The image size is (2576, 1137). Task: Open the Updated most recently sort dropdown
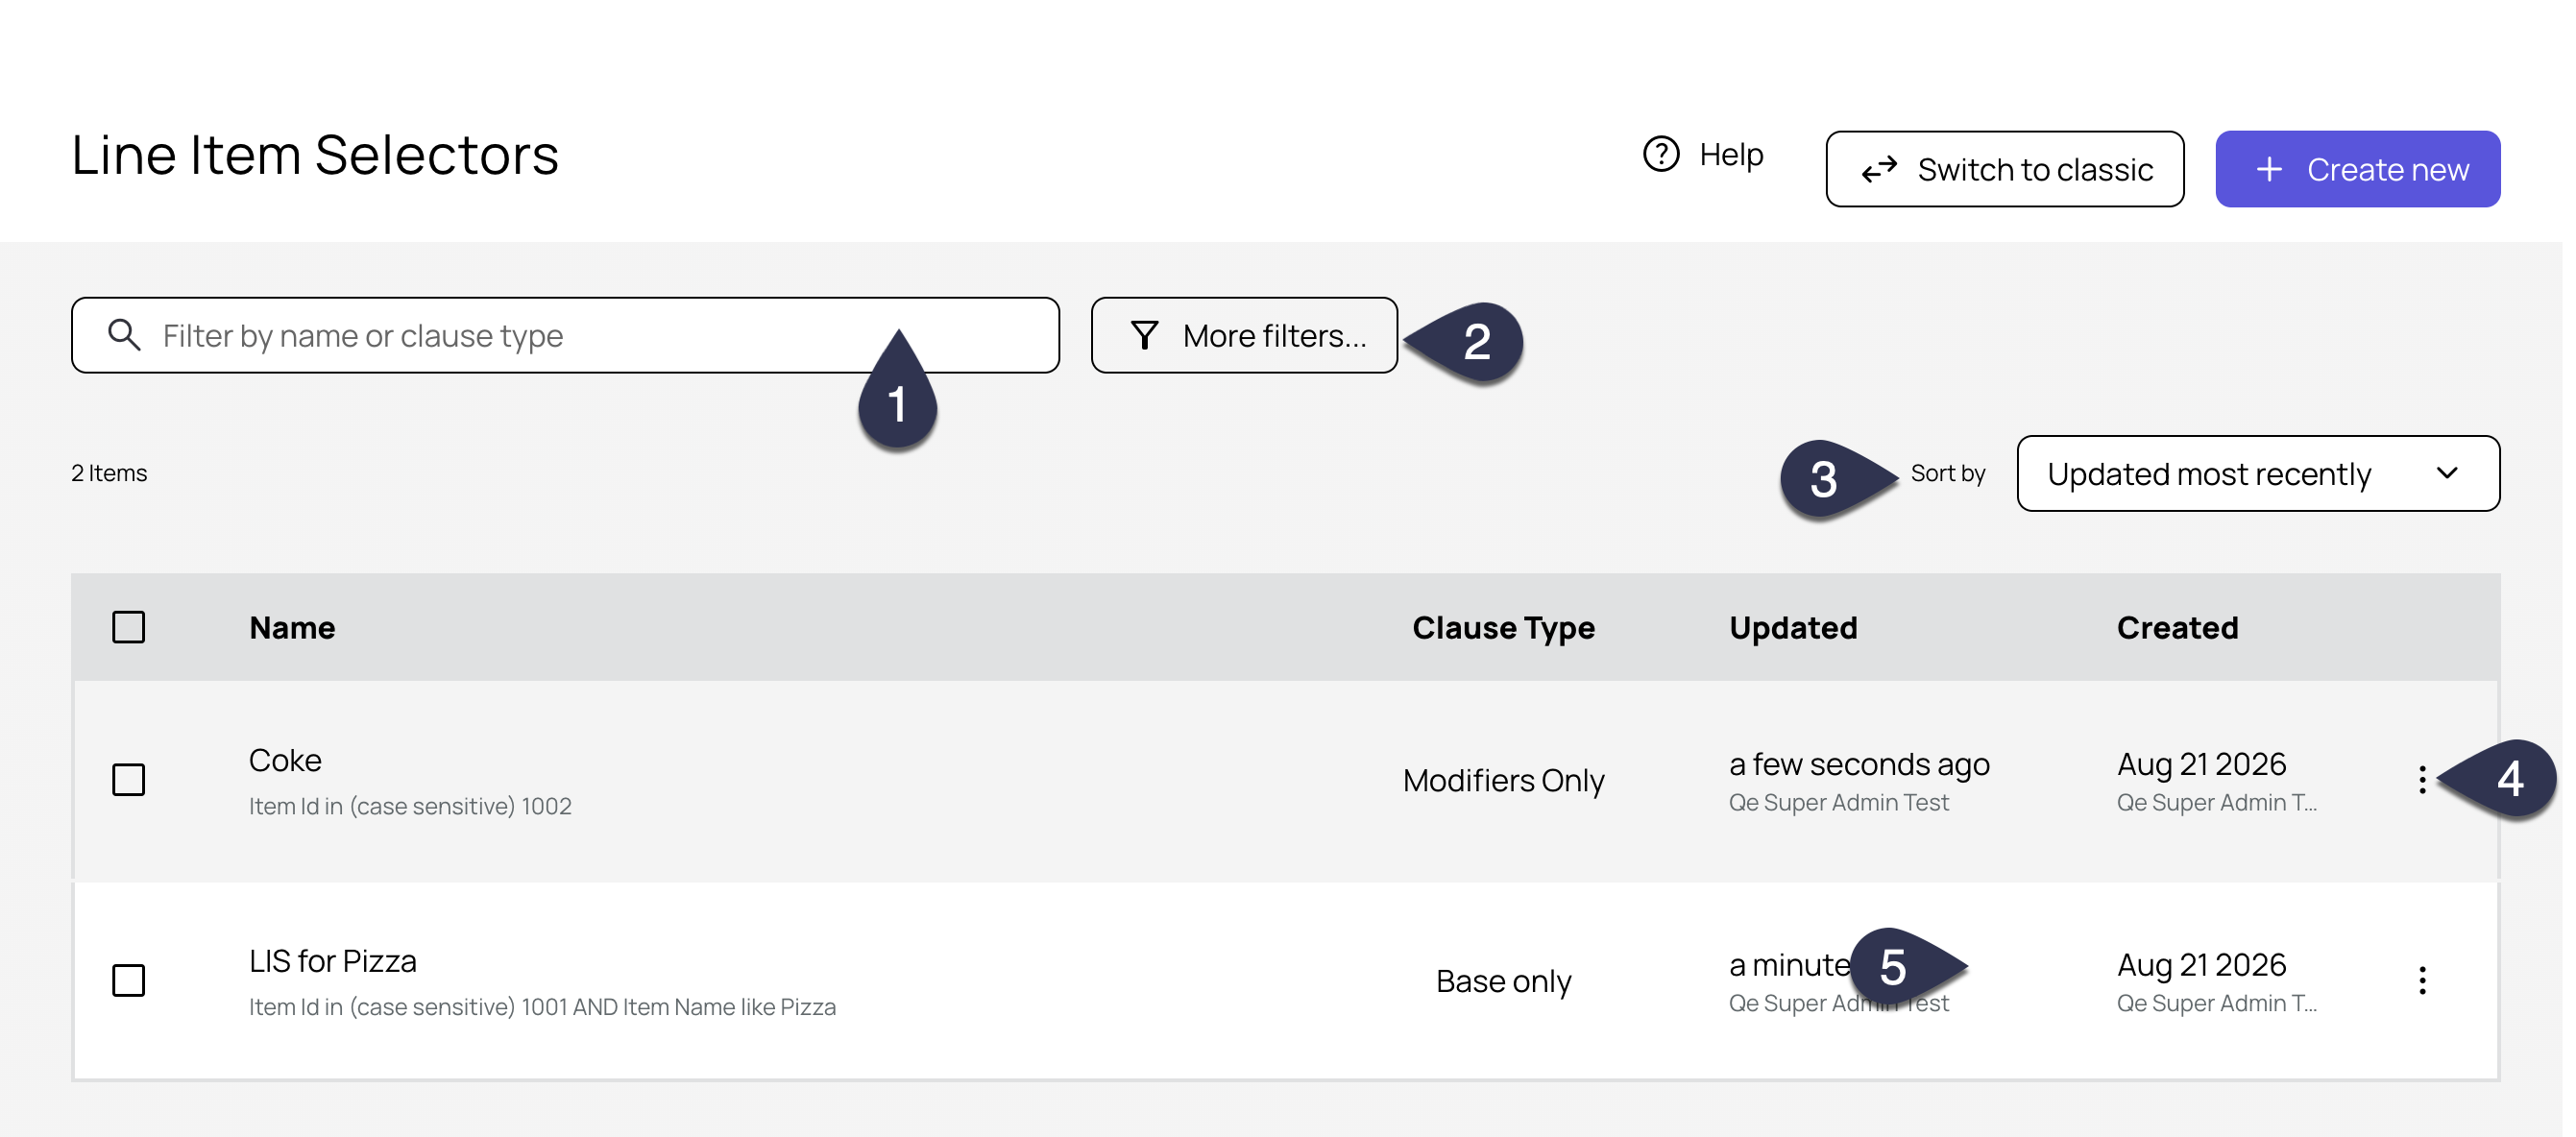click(x=2258, y=473)
